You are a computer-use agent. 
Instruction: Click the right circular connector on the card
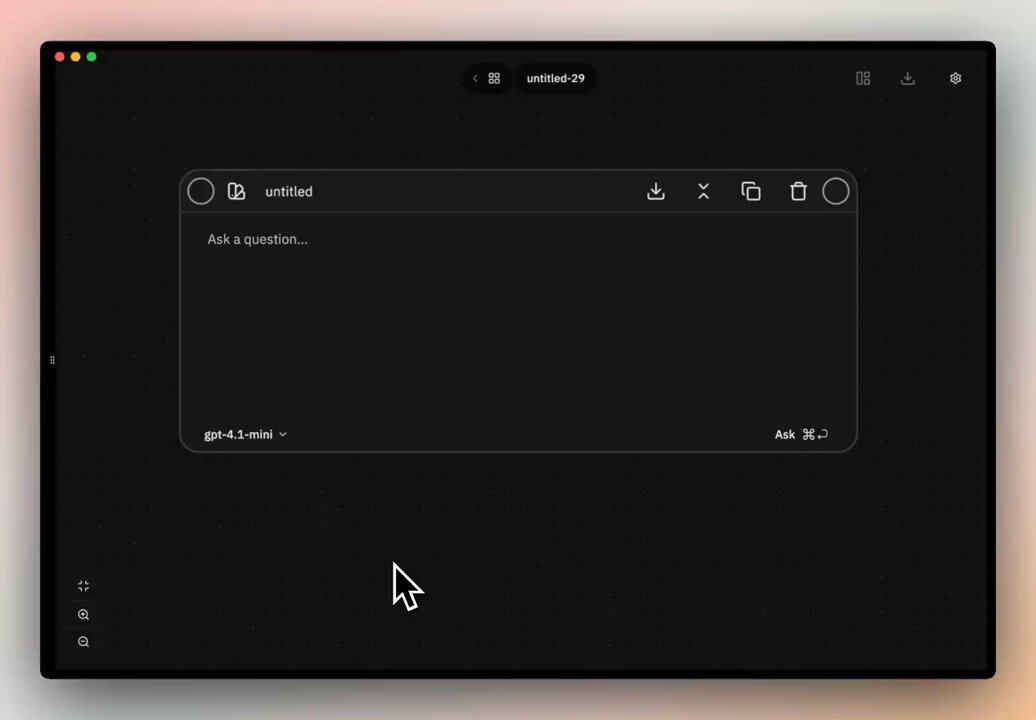tap(836, 191)
